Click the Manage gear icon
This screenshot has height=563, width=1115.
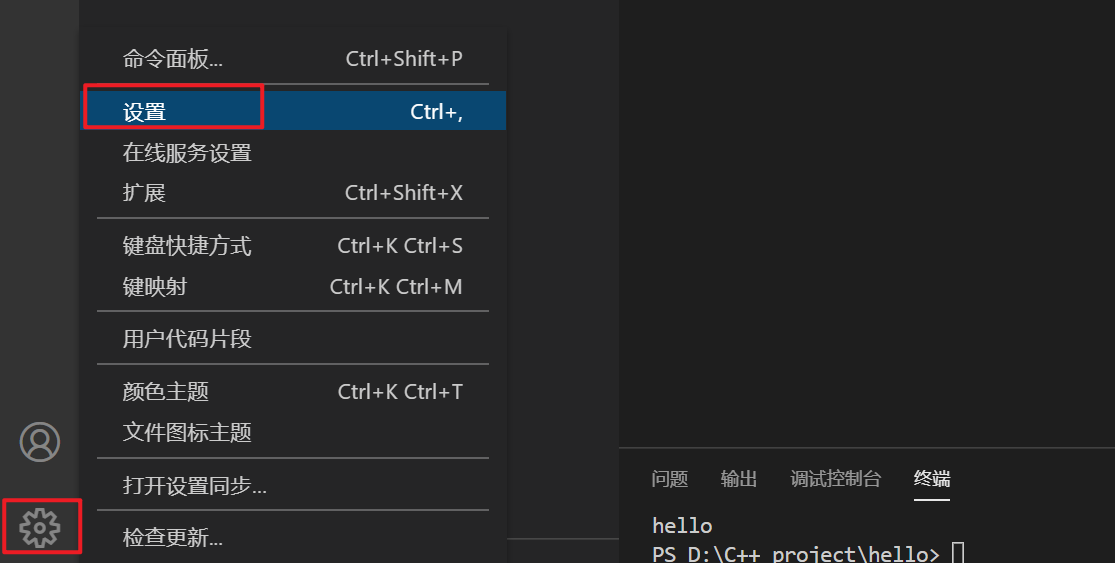point(40,527)
